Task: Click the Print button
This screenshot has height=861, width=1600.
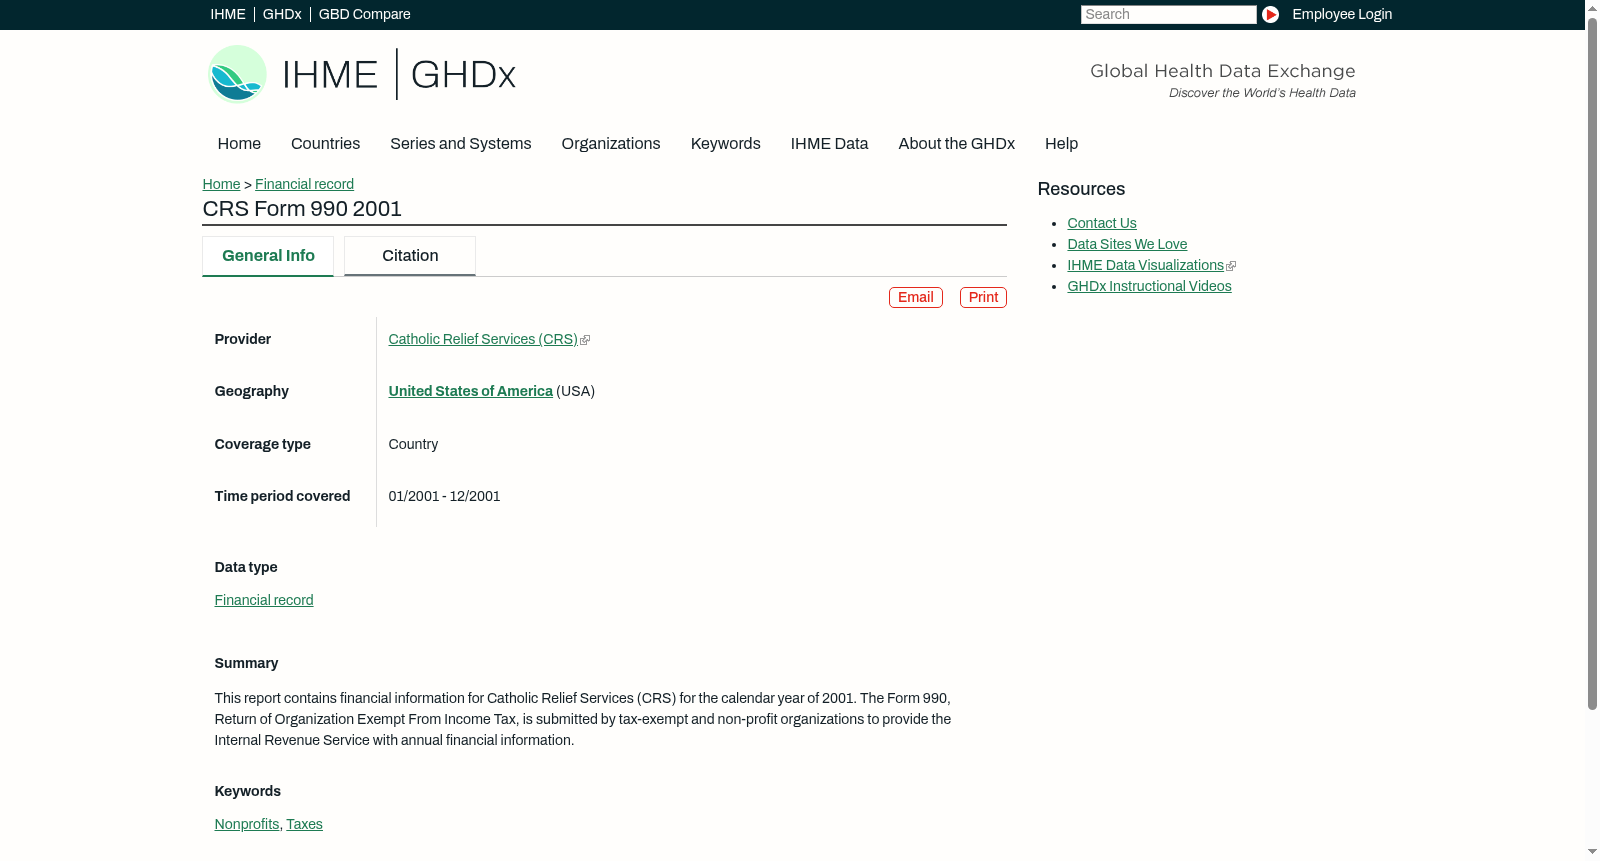Action: pyautogui.click(x=983, y=297)
